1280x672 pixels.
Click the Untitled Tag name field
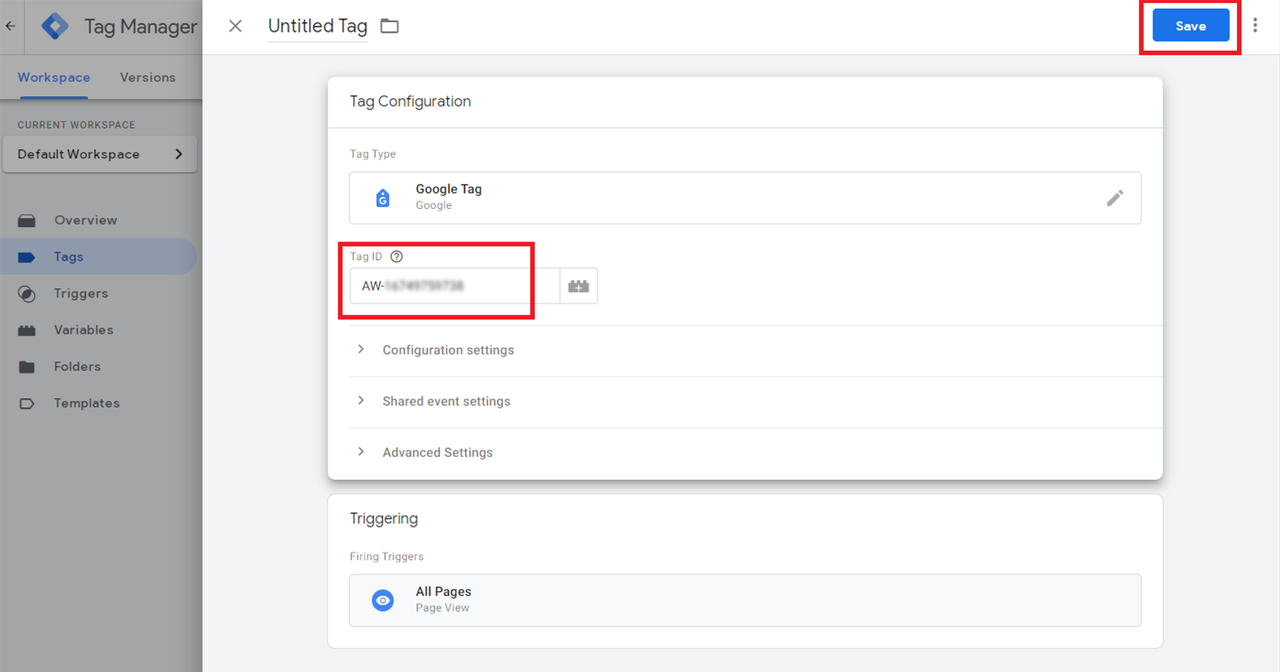click(318, 27)
